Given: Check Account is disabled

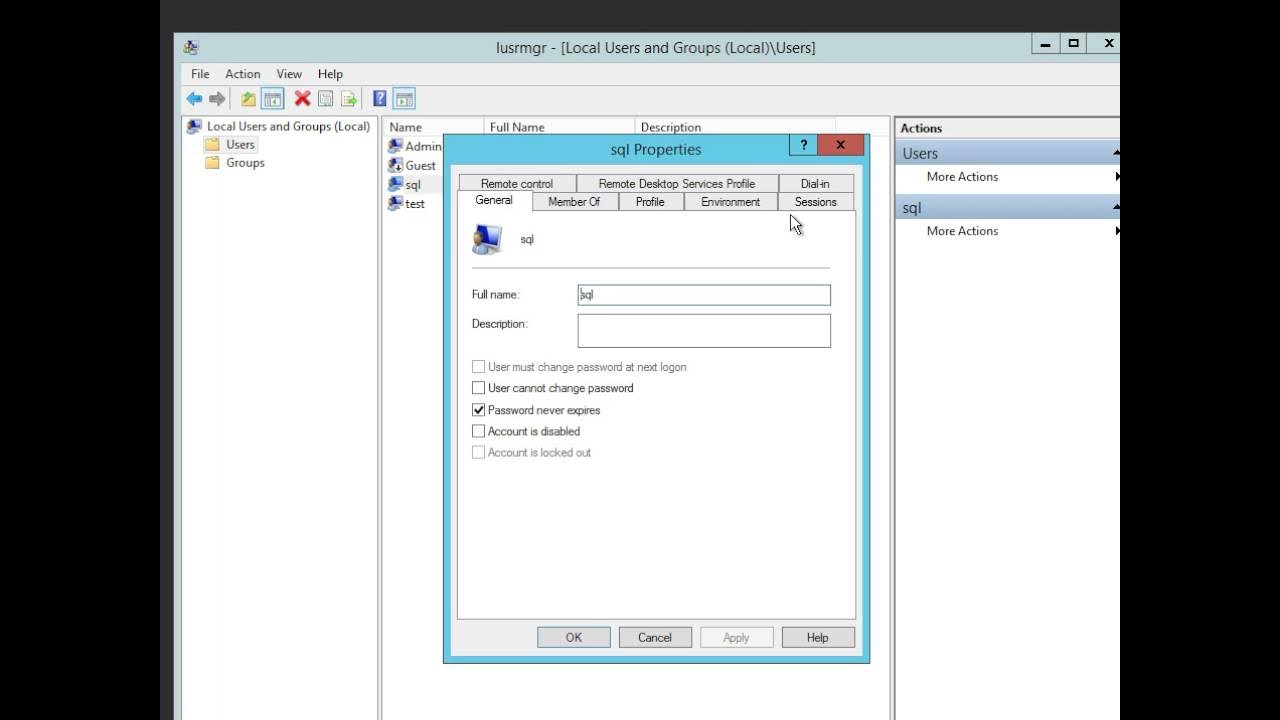Looking at the screenshot, I should [478, 431].
